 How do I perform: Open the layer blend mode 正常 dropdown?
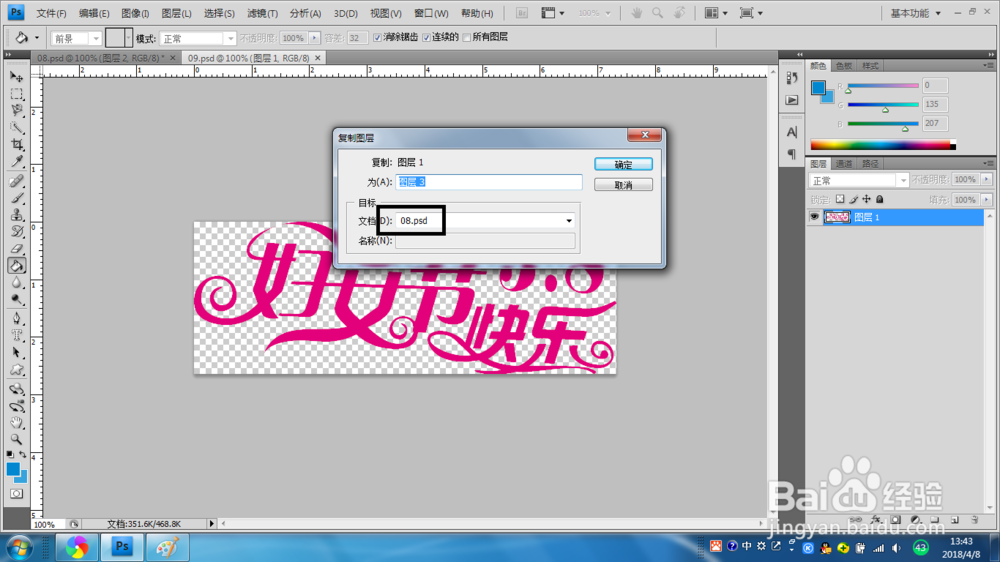coord(858,181)
